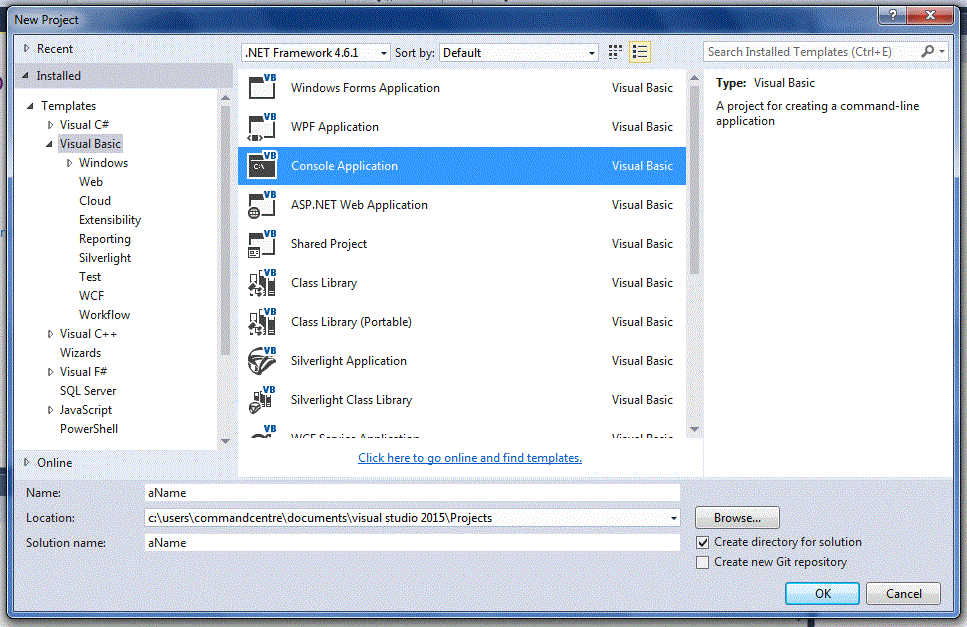Image resolution: width=967 pixels, height=627 pixels.
Task: Click the Console Application VB icon
Action: pyautogui.click(x=261, y=166)
